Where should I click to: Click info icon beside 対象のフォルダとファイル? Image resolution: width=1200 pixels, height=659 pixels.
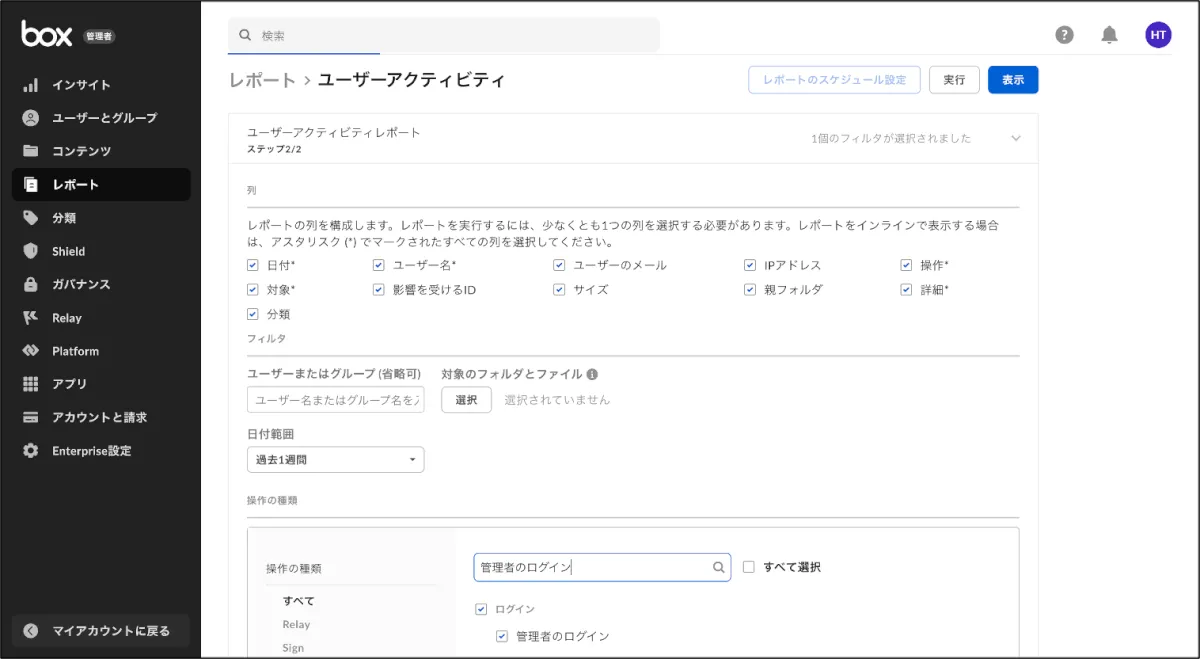[592, 374]
